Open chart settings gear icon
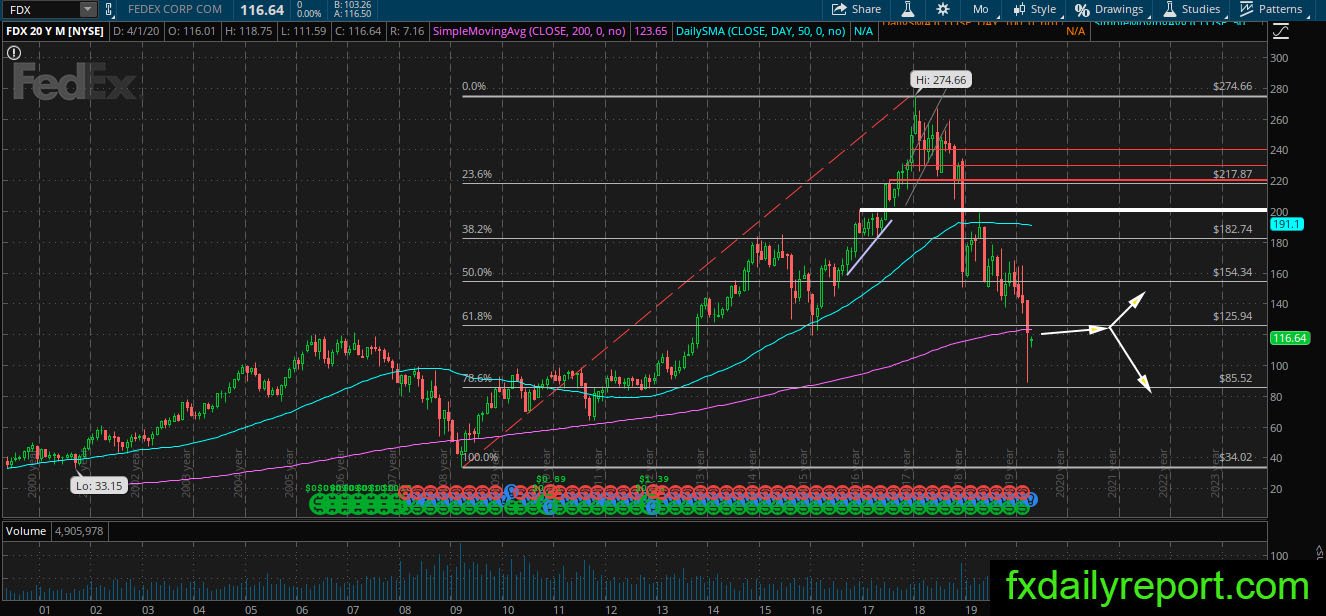This screenshot has height=616, width=1326. tap(942, 9)
